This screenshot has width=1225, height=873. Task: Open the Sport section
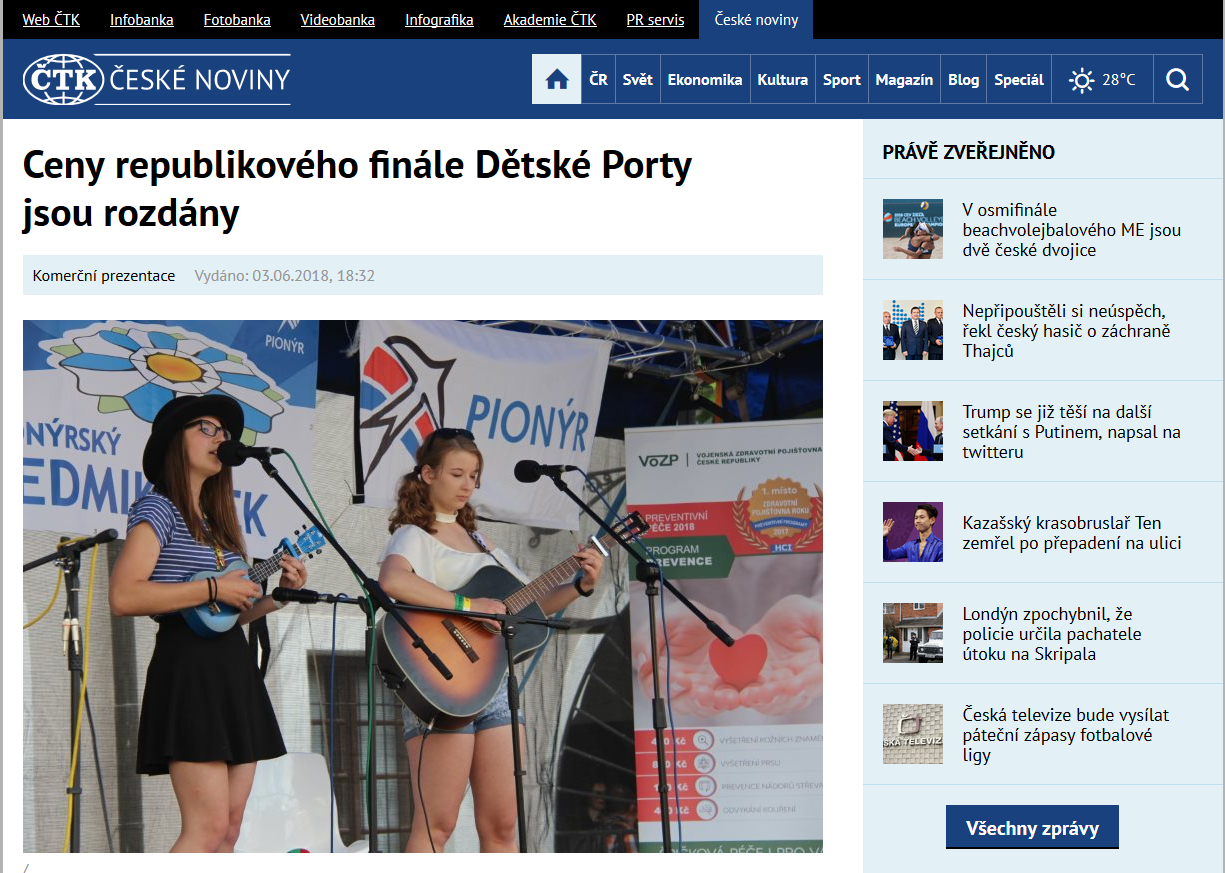(x=841, y=80)
